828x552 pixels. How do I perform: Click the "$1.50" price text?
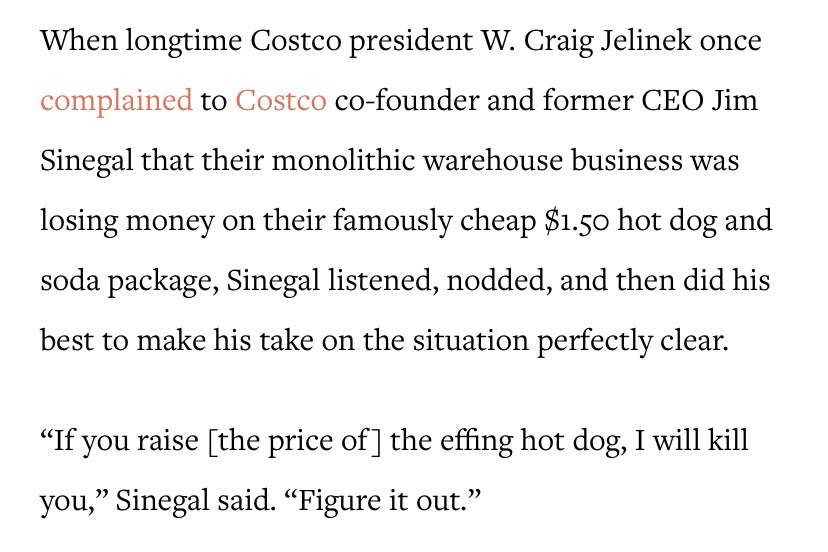575,220
